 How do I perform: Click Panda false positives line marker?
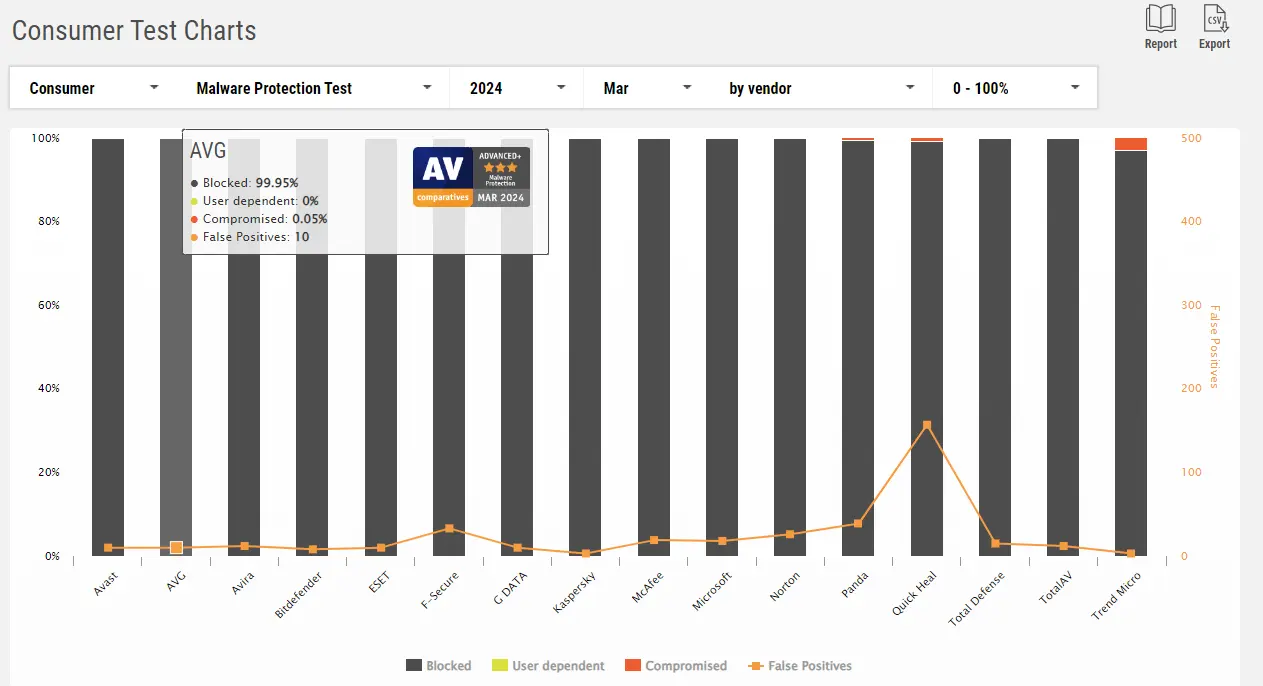point(858,523)
